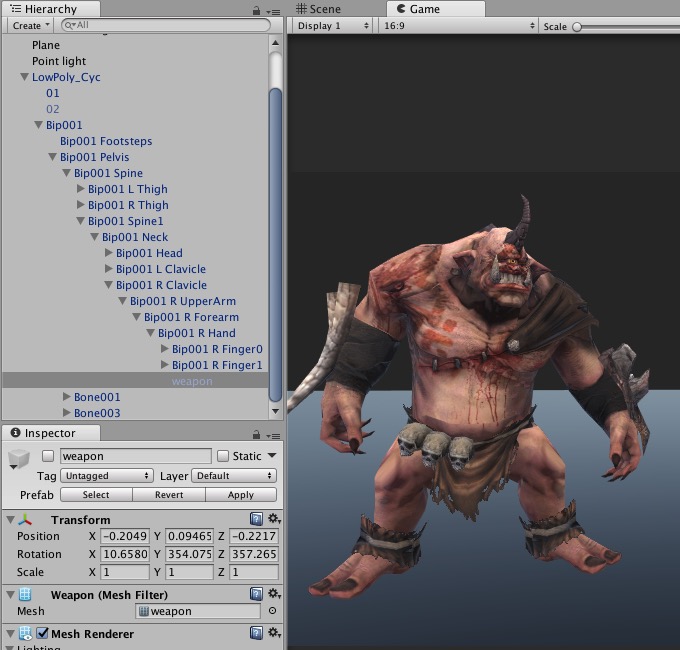Click the Position X field
680x650 pixels.
(125, 536)
